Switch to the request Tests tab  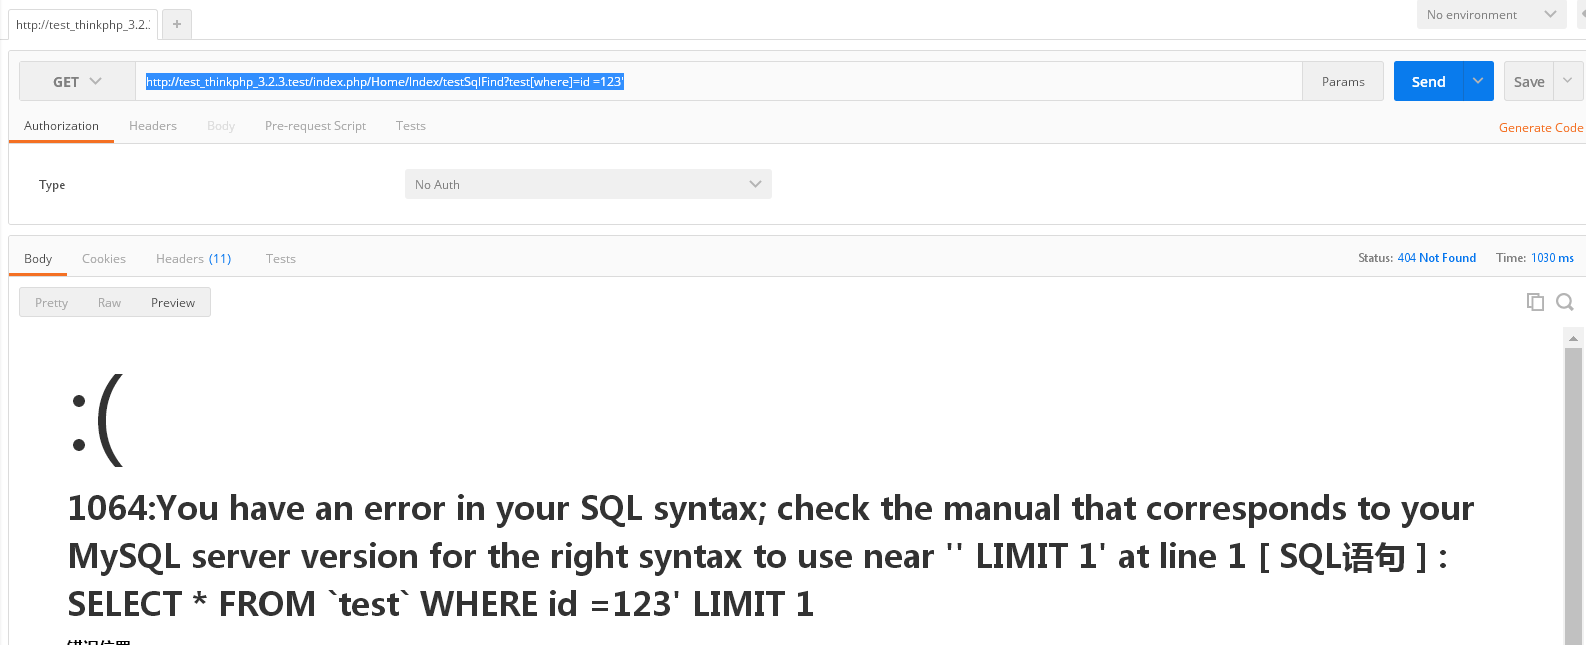click(x=410, y=126)
